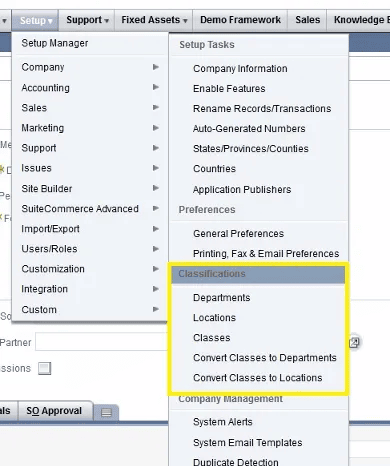Select Convert Classes to Locations
Screen dimensions: 390x466
(x=258, y=378)
